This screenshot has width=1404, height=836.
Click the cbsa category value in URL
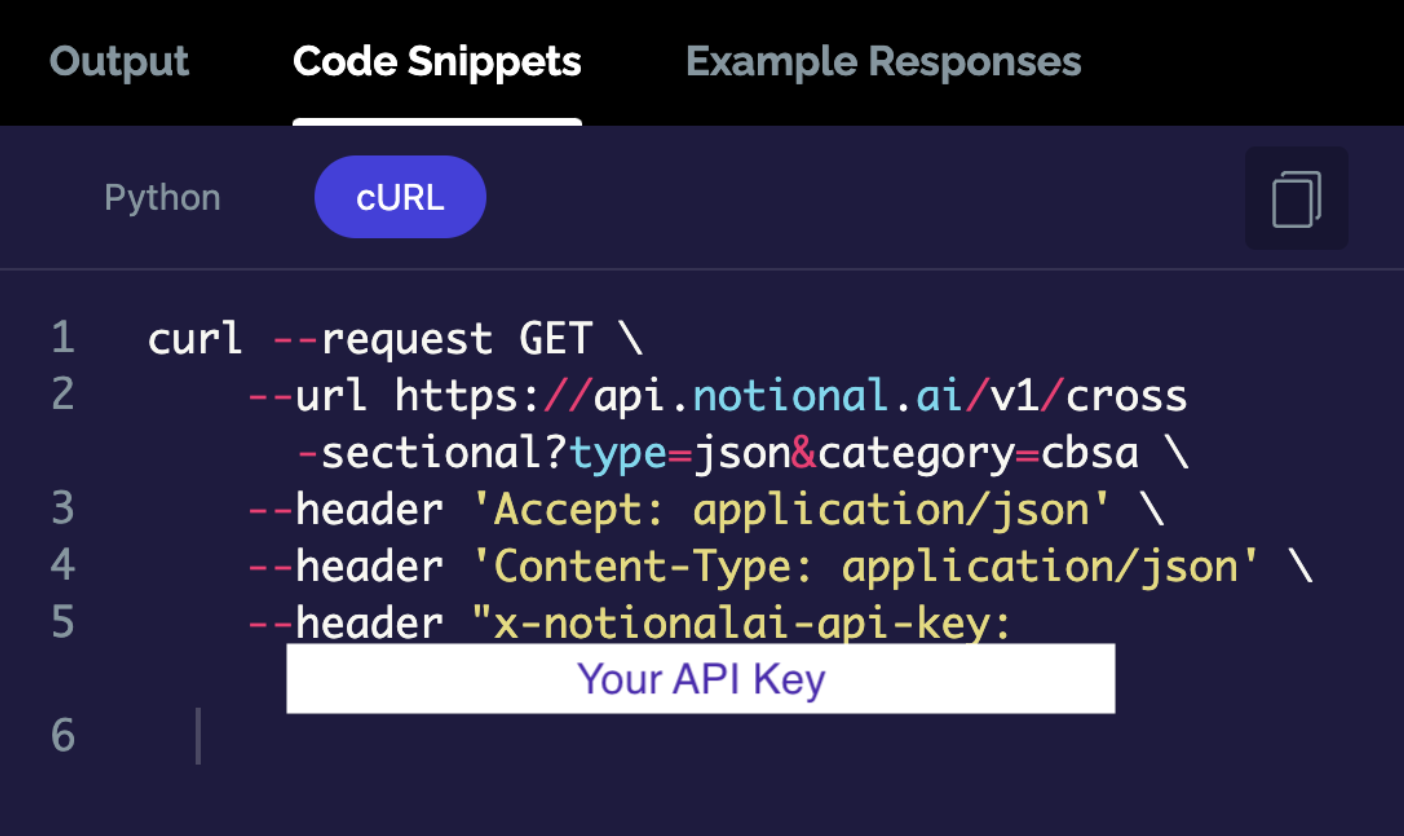pos(1090,453)
